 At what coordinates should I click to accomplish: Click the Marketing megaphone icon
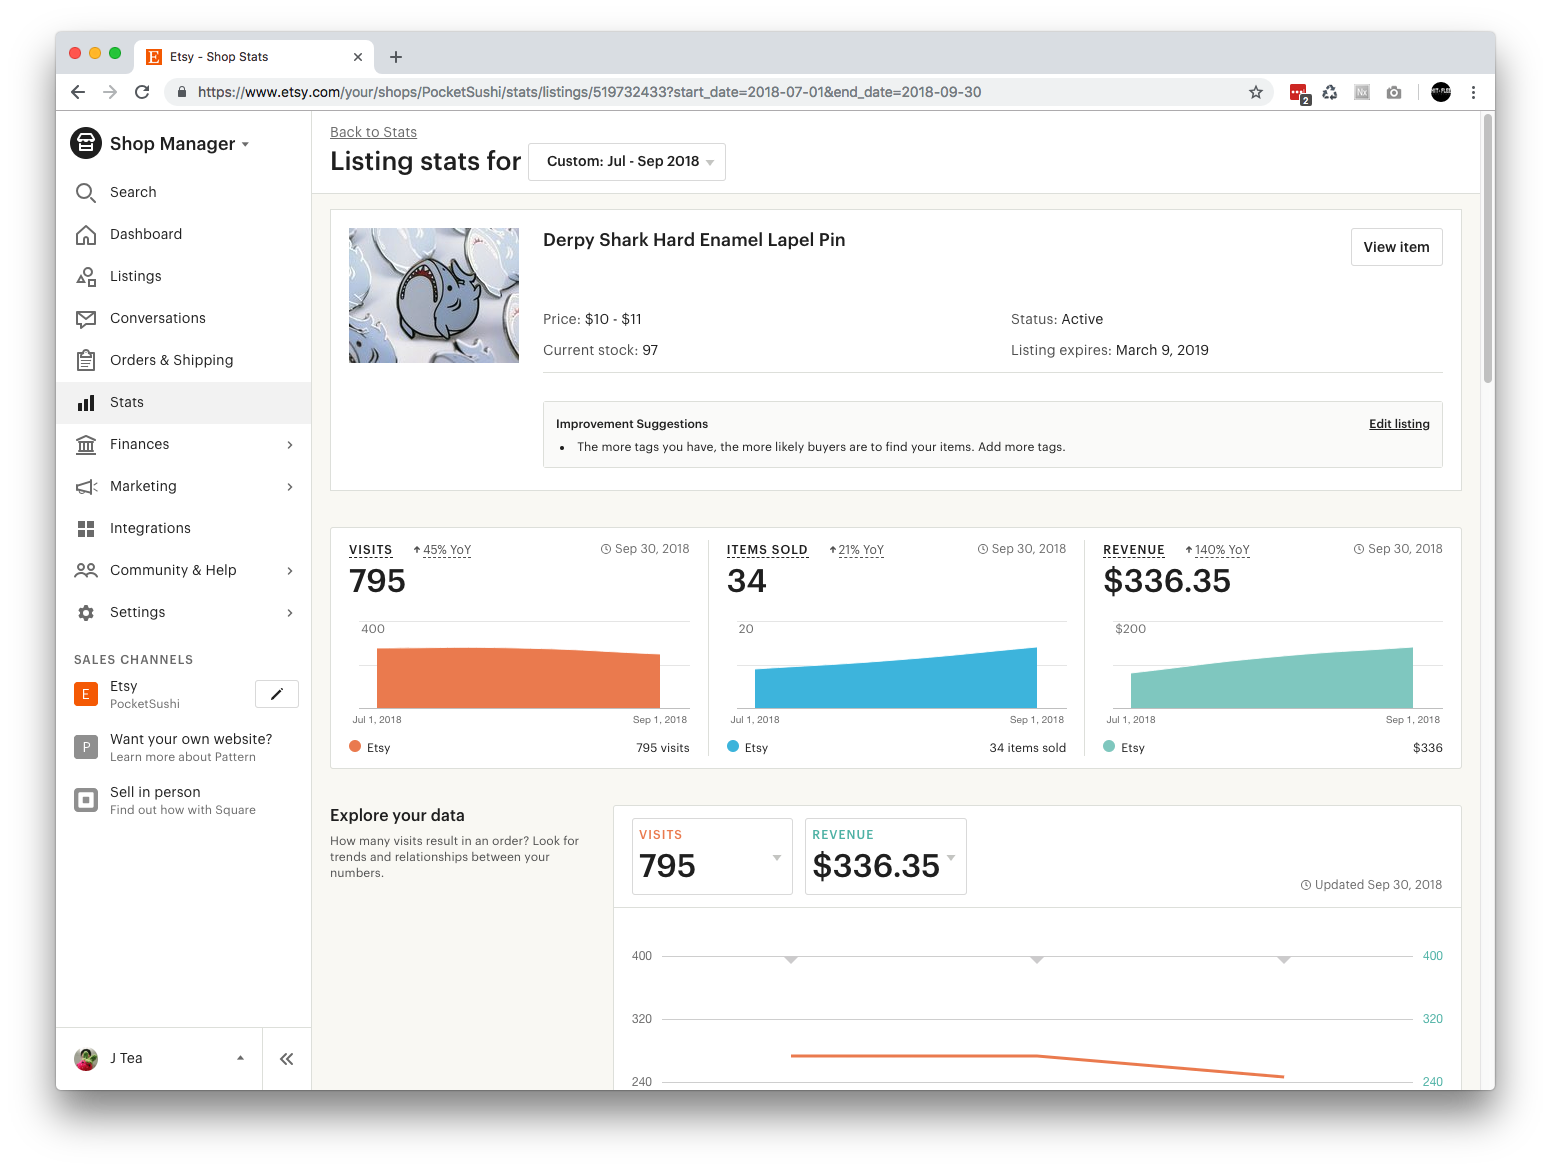tap(86, 486)
